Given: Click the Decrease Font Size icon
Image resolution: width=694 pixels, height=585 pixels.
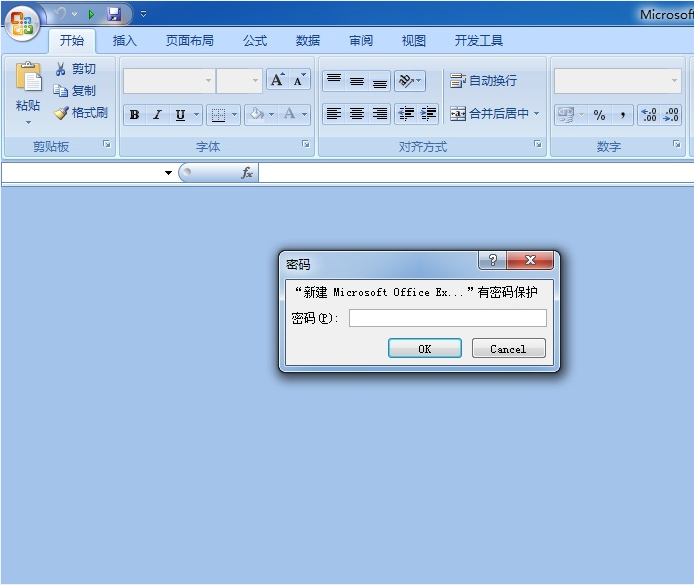Looking at the screenshot, I should 300,80.
